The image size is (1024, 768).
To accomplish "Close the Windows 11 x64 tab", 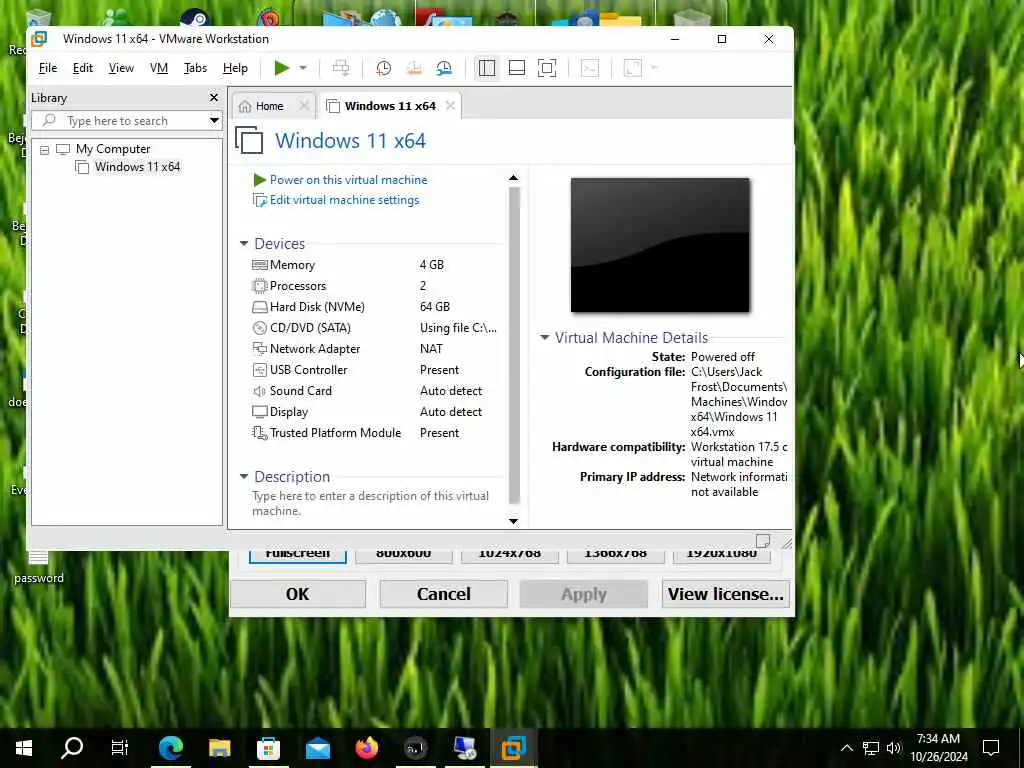I will [x=450, y=105].
